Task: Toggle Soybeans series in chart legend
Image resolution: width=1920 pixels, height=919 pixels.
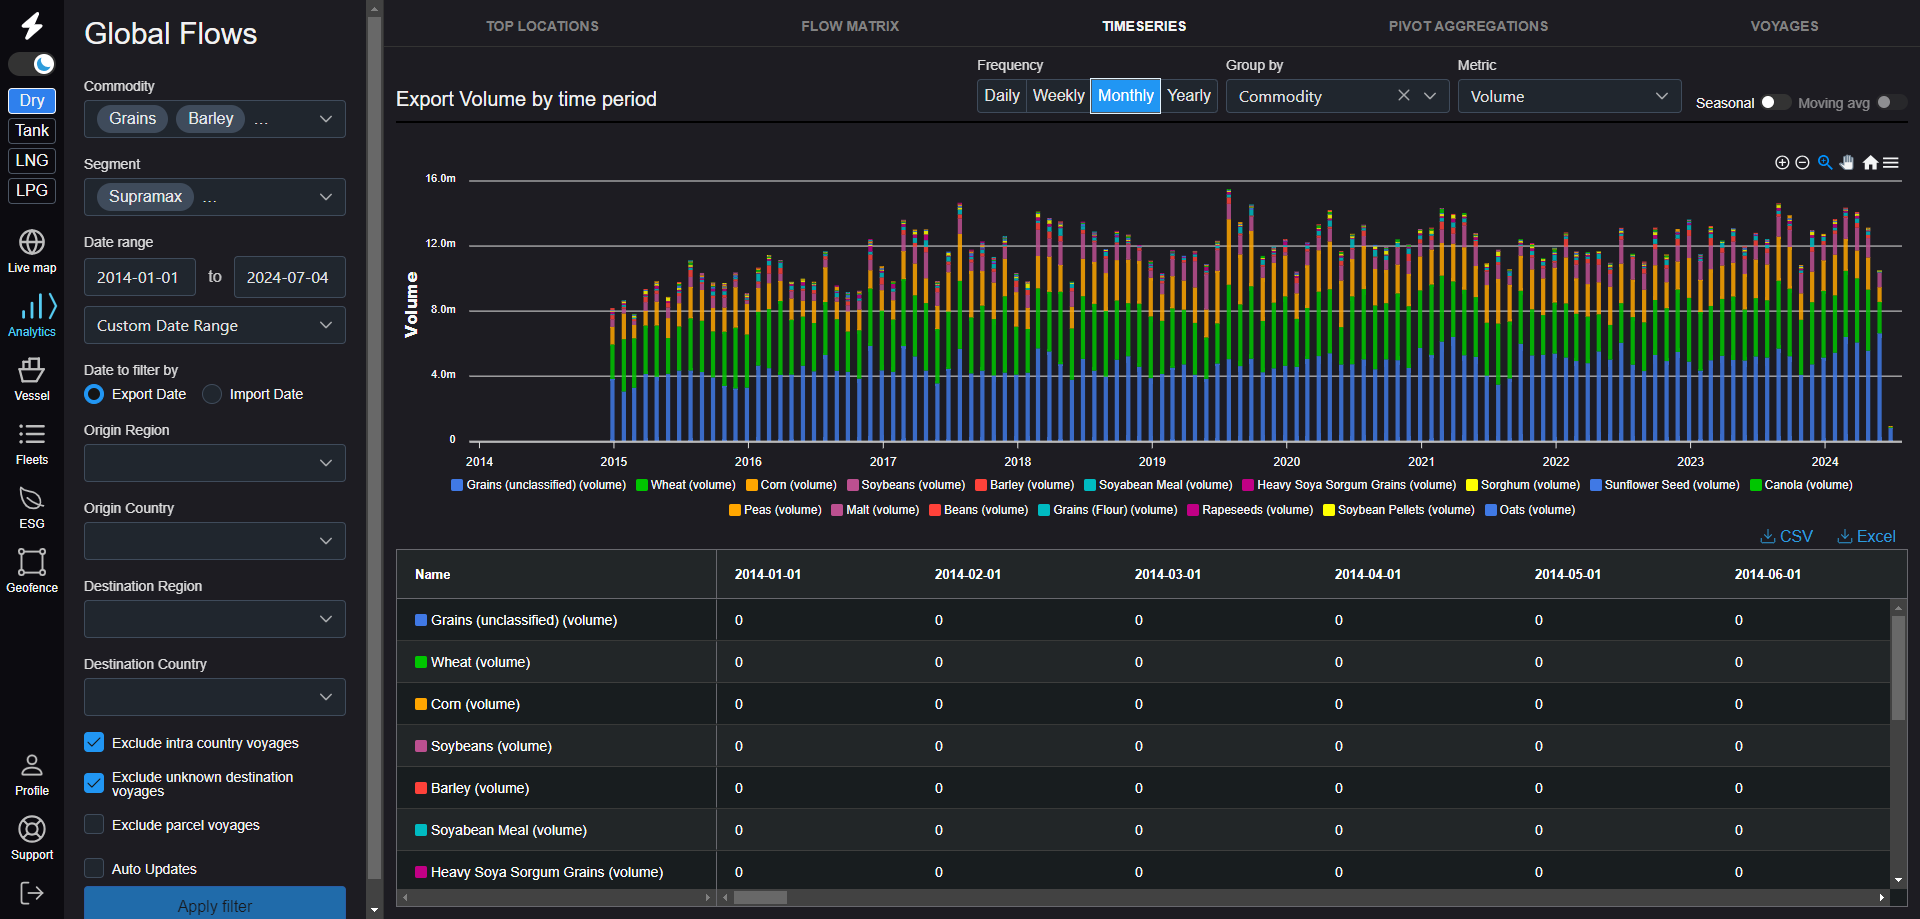Action: (906, 485)
